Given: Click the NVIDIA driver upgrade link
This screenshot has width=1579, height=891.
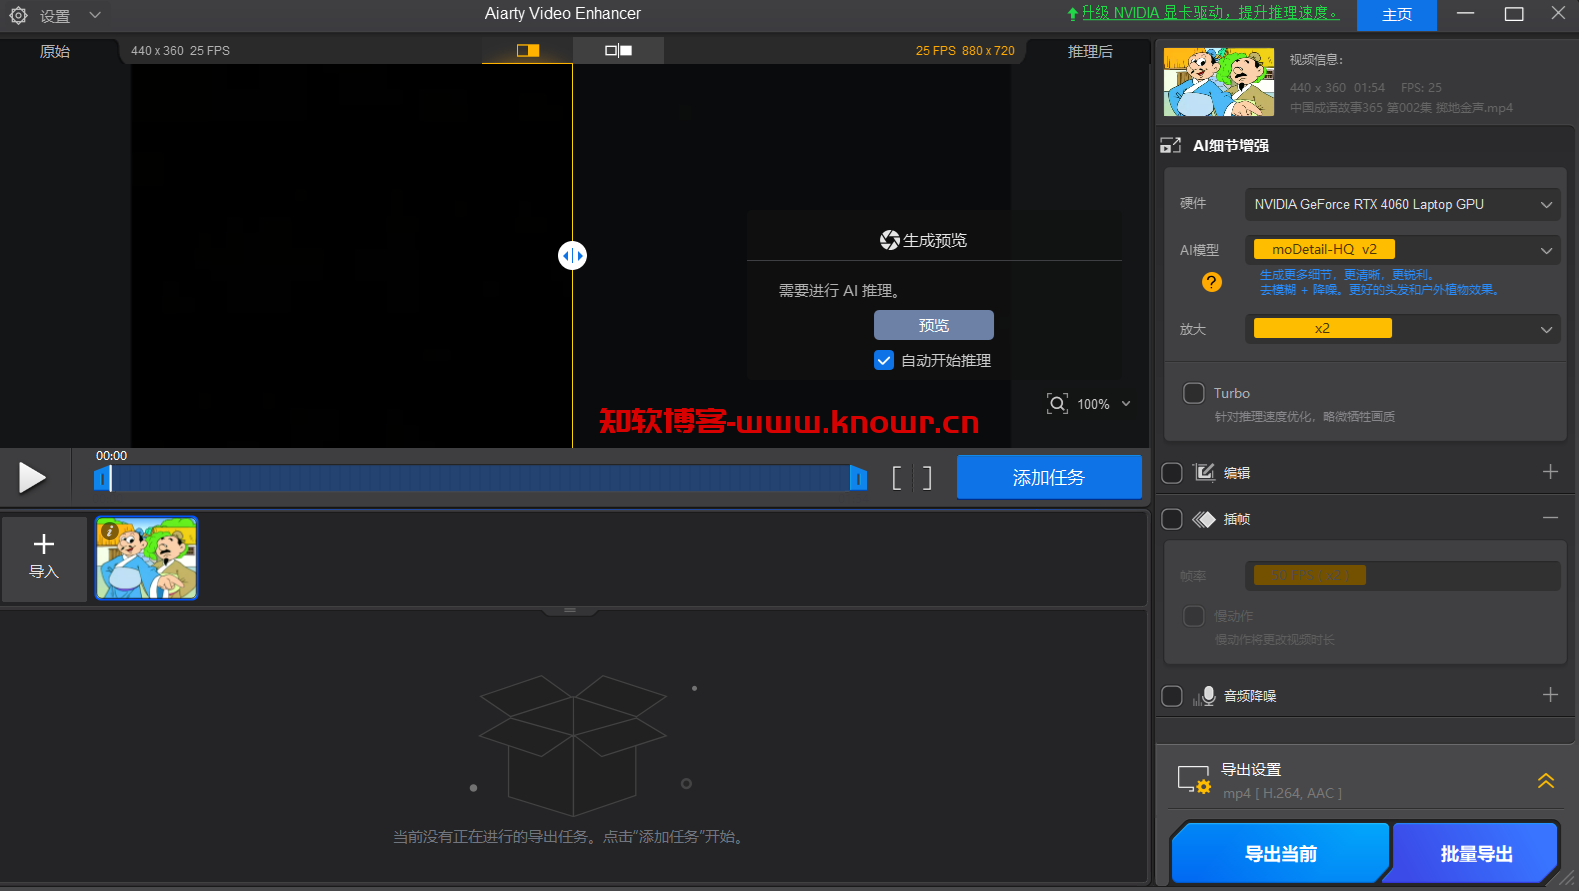Looking at the screenshot, I should 1210,13.
